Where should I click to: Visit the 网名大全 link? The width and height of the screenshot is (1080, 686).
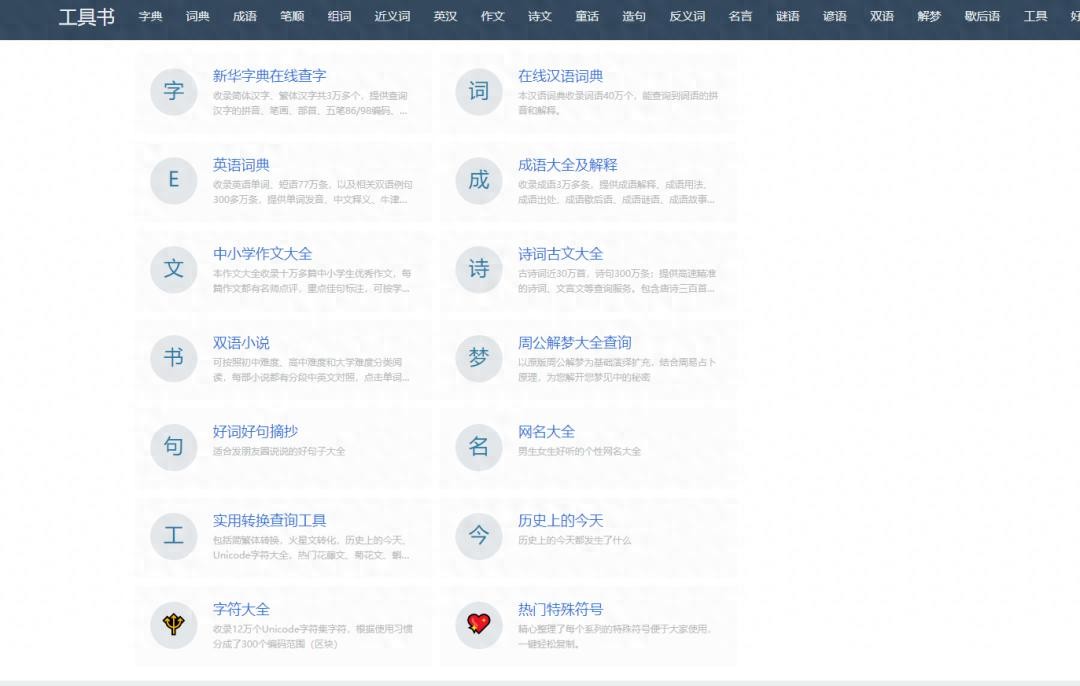[546, 432]
